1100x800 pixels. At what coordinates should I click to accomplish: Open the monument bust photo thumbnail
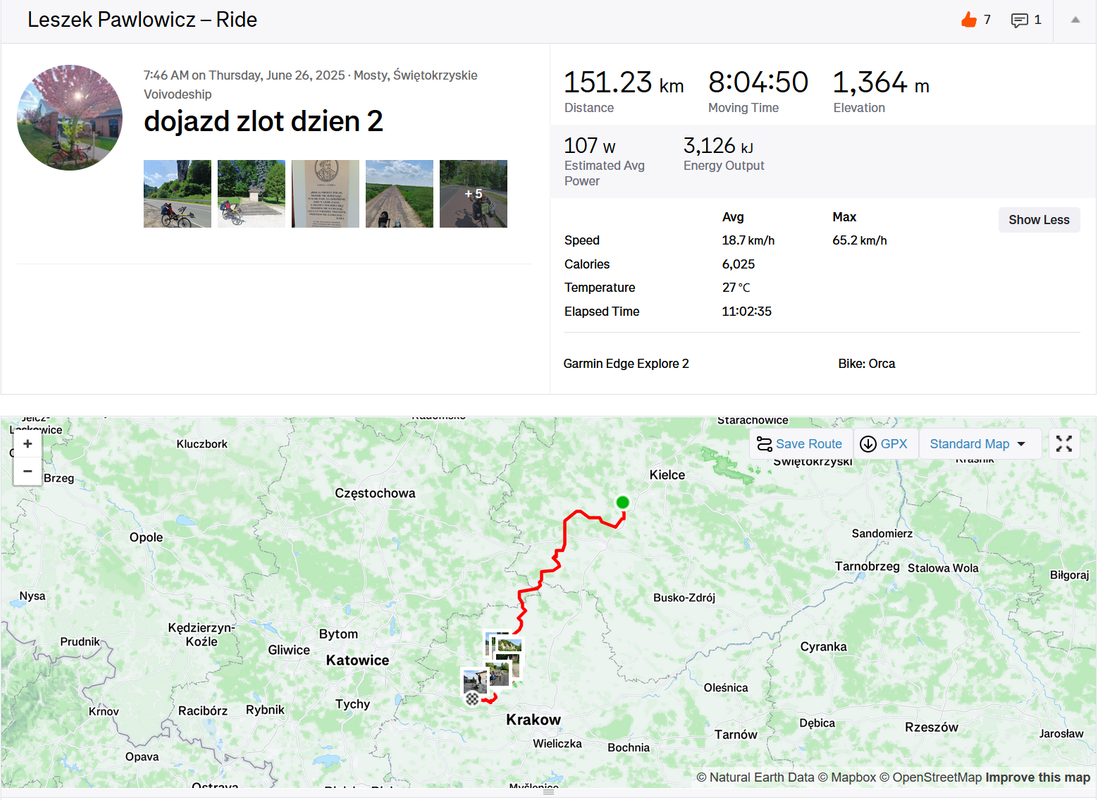pyautogui.click(x=251, y=194)
